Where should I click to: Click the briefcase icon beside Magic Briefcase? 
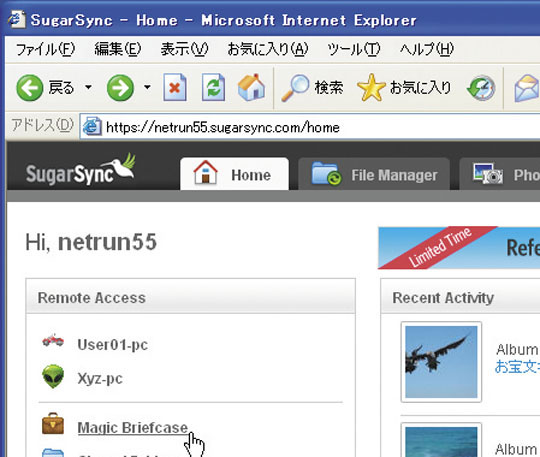[x=53, y=423]
